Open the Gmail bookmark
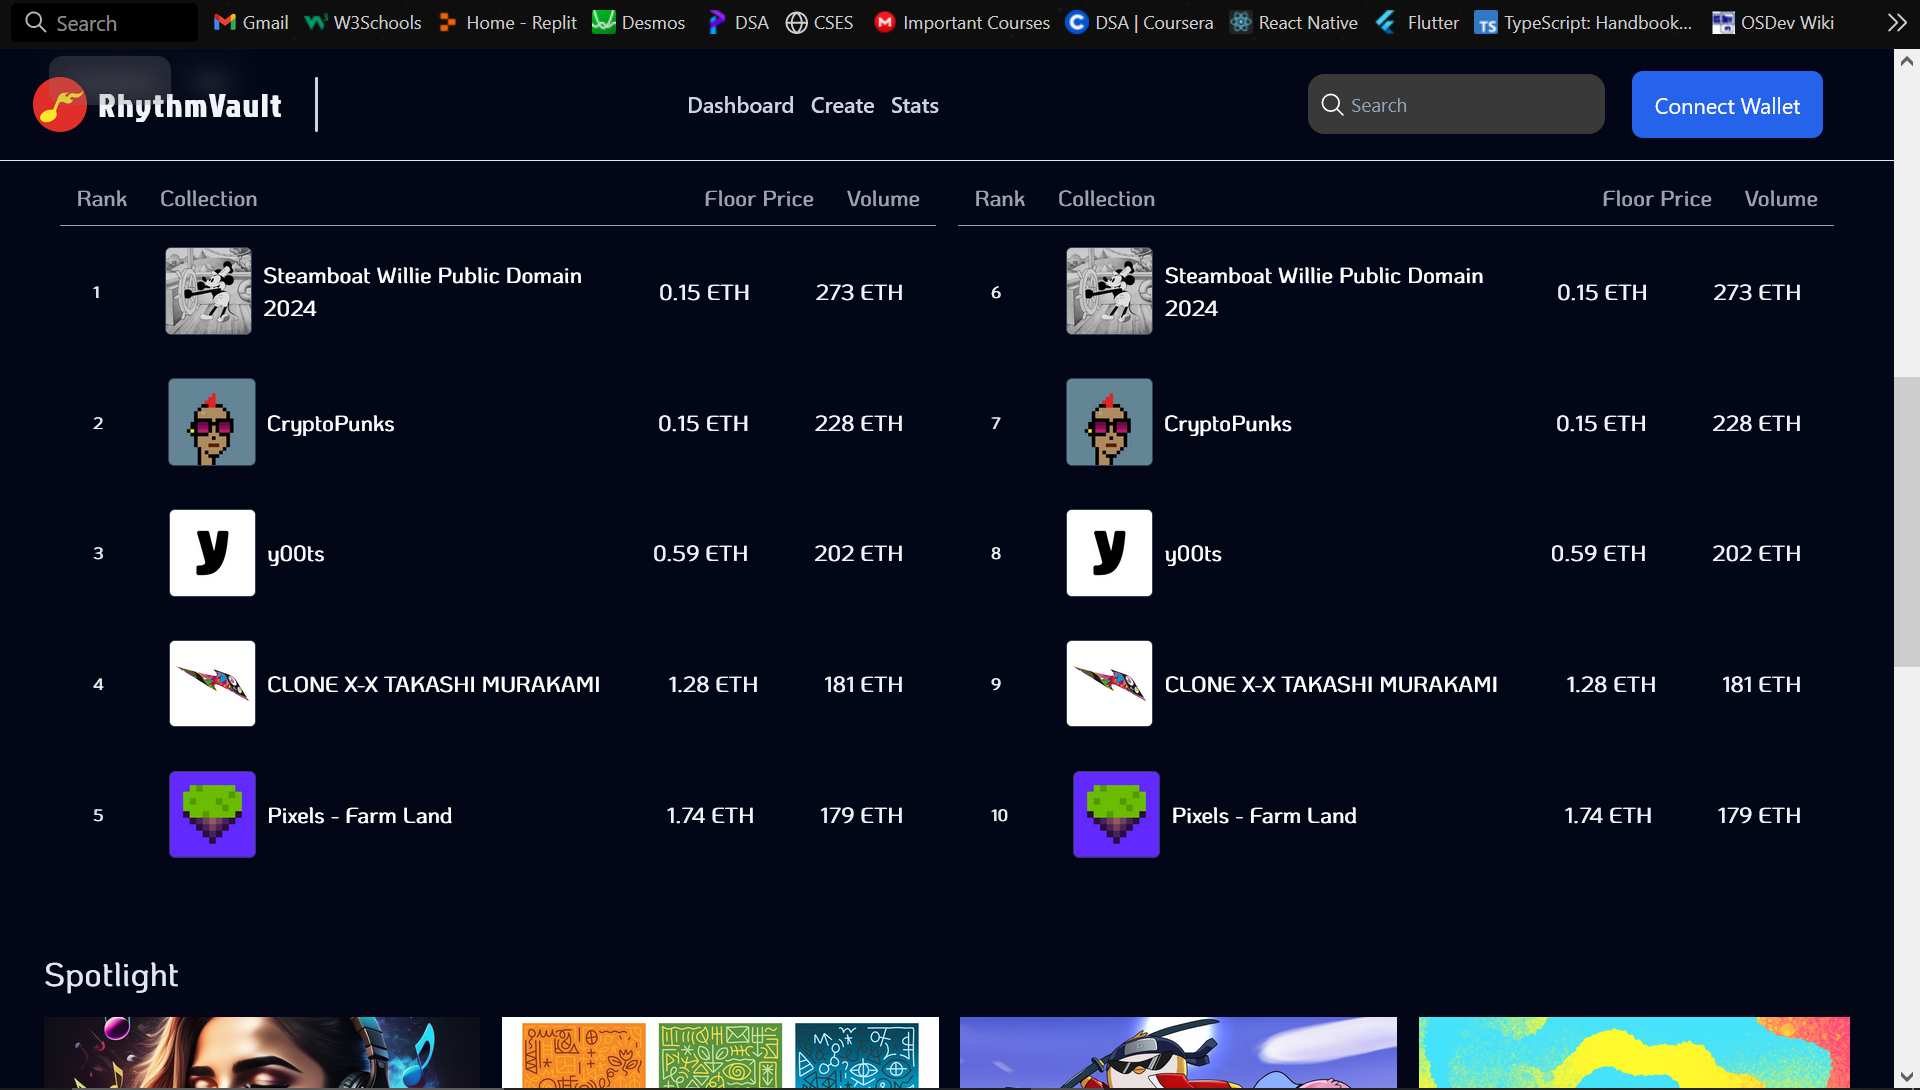This screenshot has height=1090, width=1920. tap(251, 22)
